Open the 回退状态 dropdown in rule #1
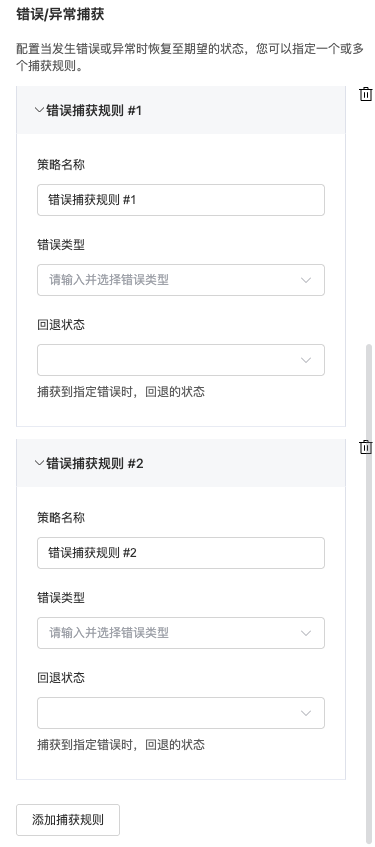The width and height of the screenshot is (375, 847). coord(181,360)
